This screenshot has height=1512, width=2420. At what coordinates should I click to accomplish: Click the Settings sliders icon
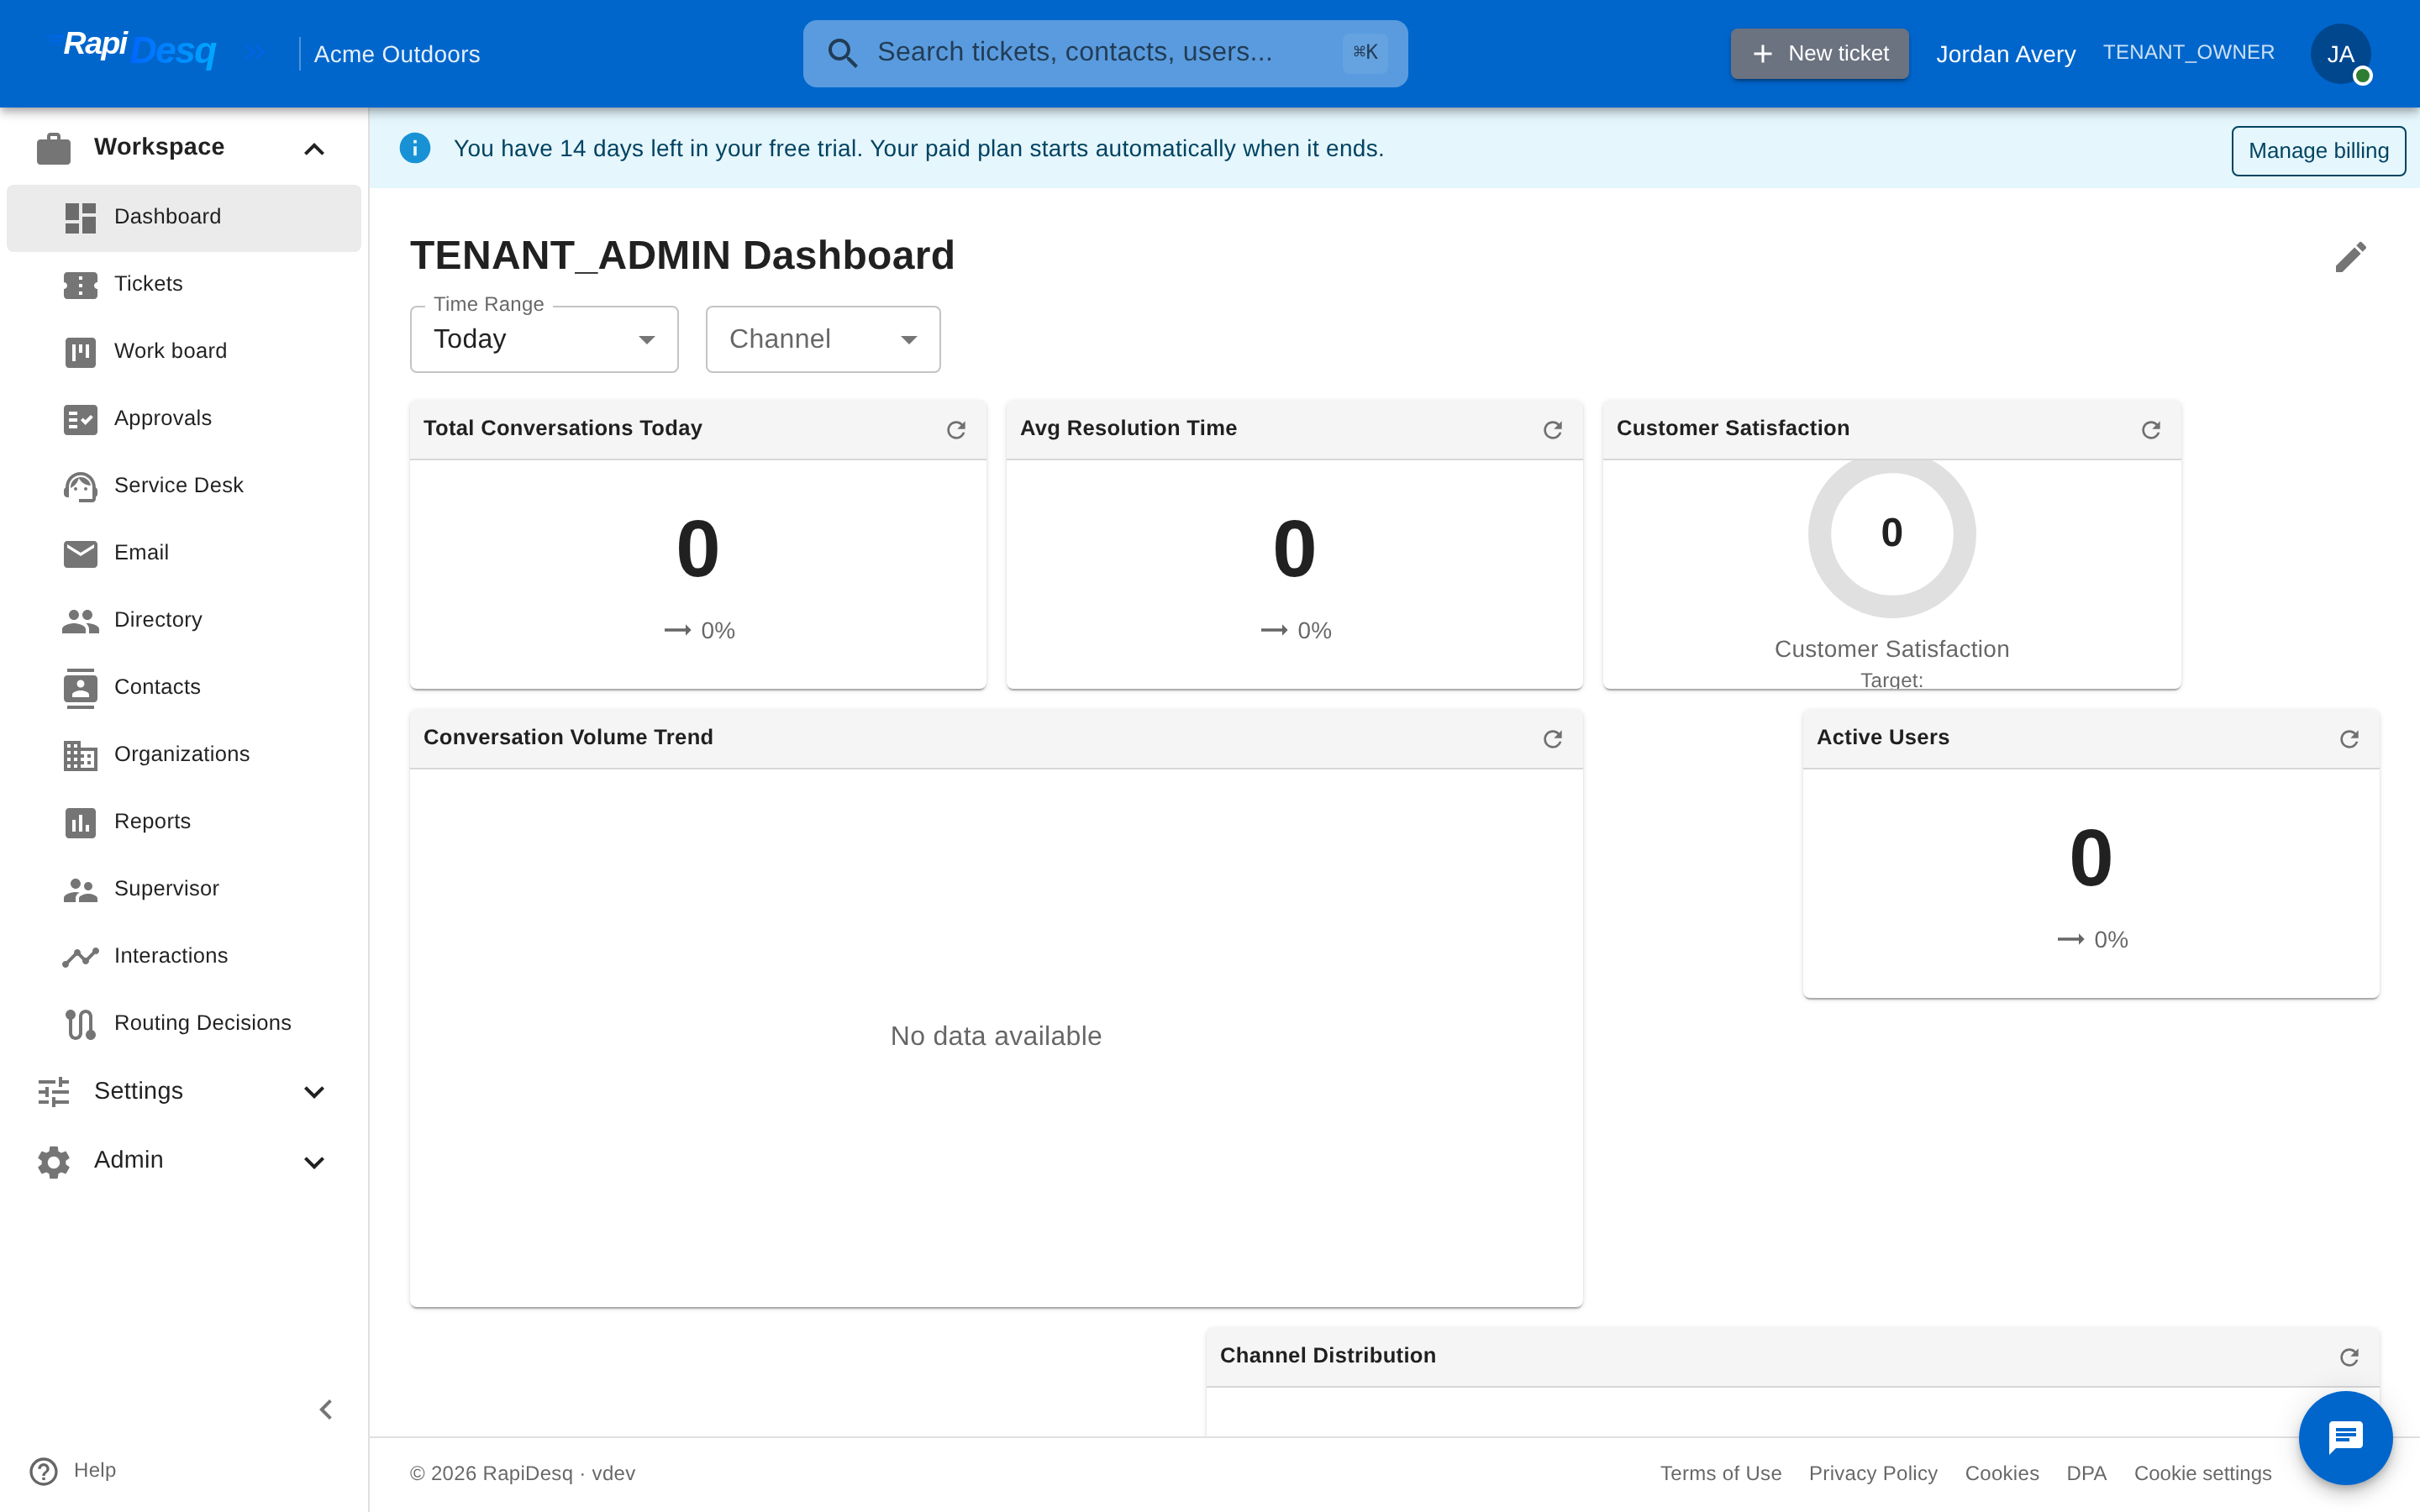point(53,1092)
